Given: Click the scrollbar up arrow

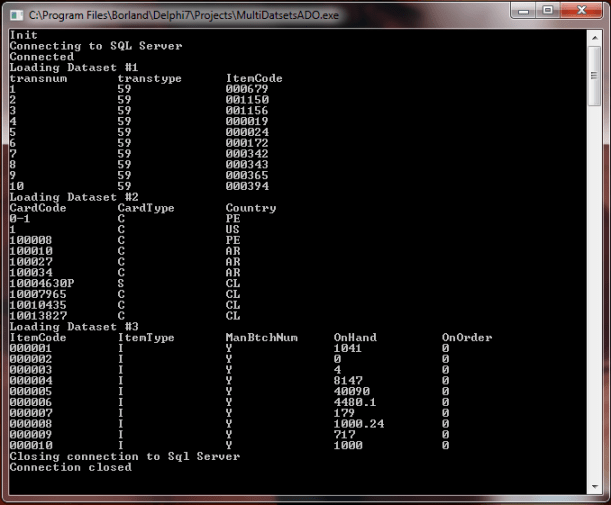Looking at the screenshot, I should coord(595,38).
